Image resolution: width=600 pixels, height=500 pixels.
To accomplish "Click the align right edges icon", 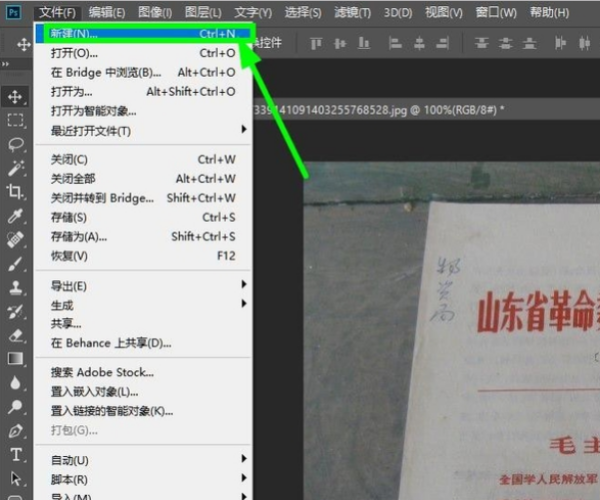I will [x=442, y=44].
